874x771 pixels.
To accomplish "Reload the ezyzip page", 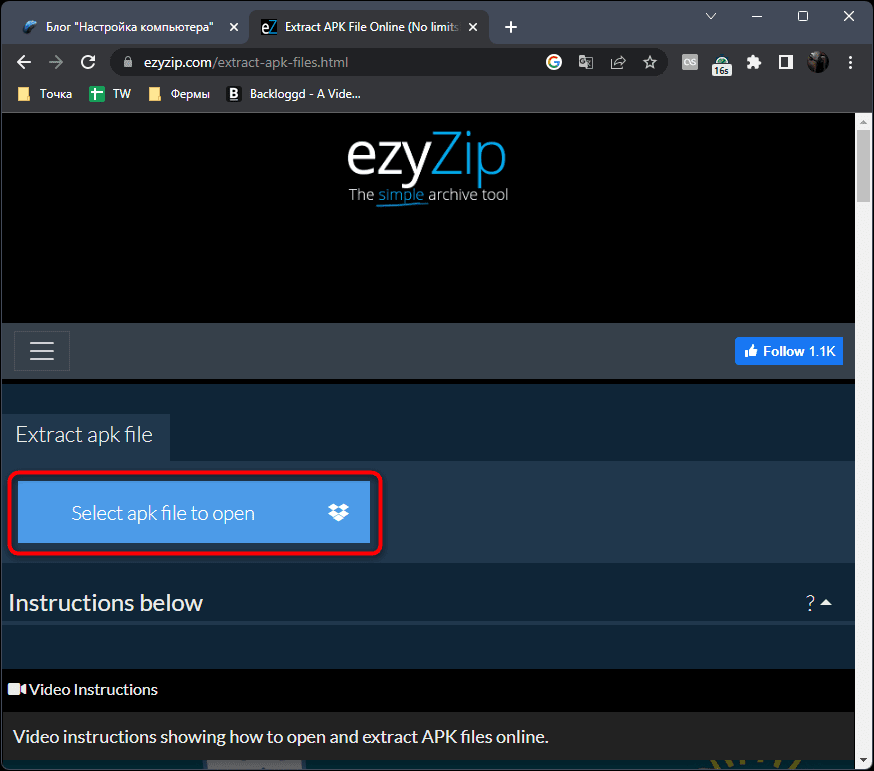I will (x=88, y=62).
